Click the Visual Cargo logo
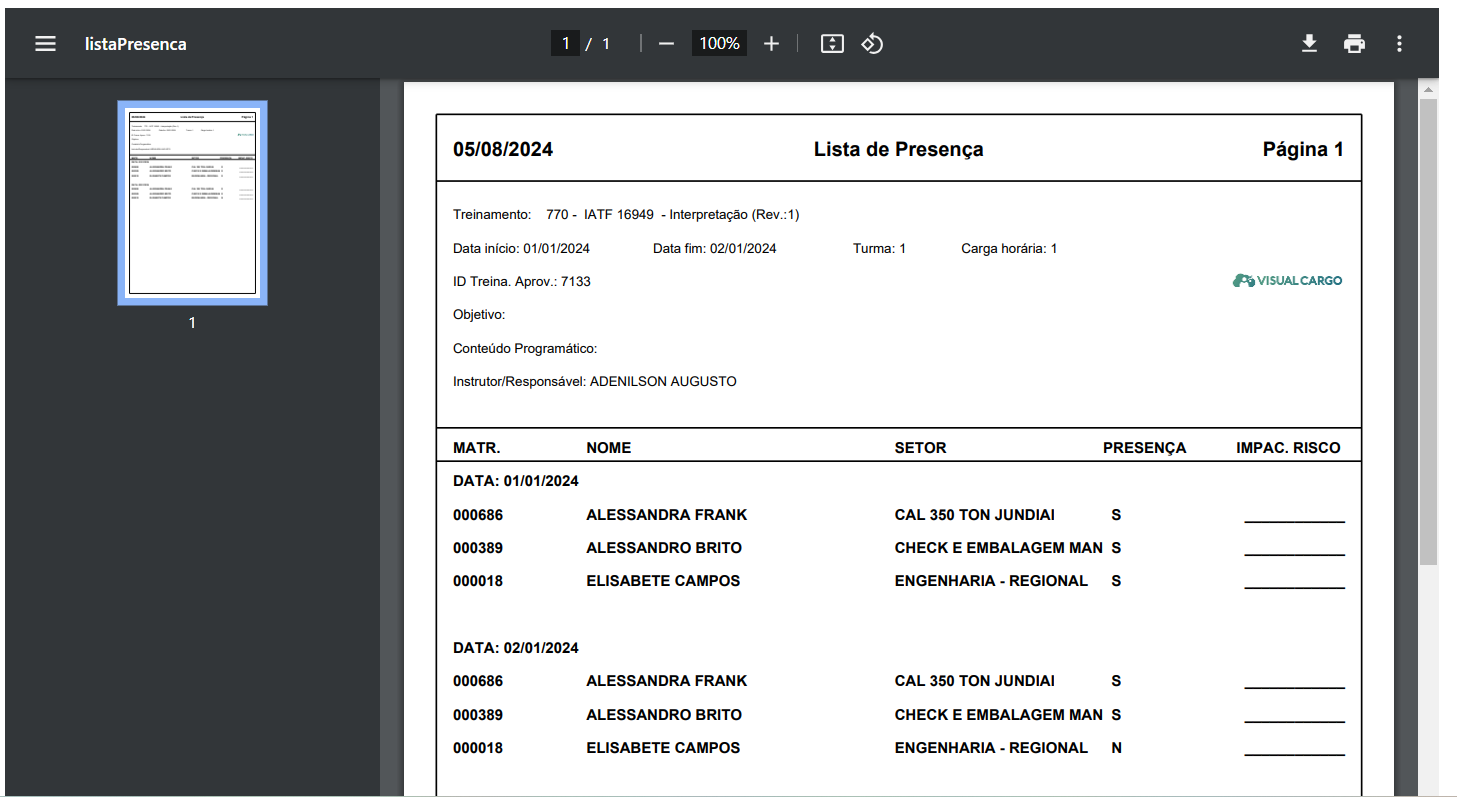Viewport: 1457px width, 797px height. 1288,281
